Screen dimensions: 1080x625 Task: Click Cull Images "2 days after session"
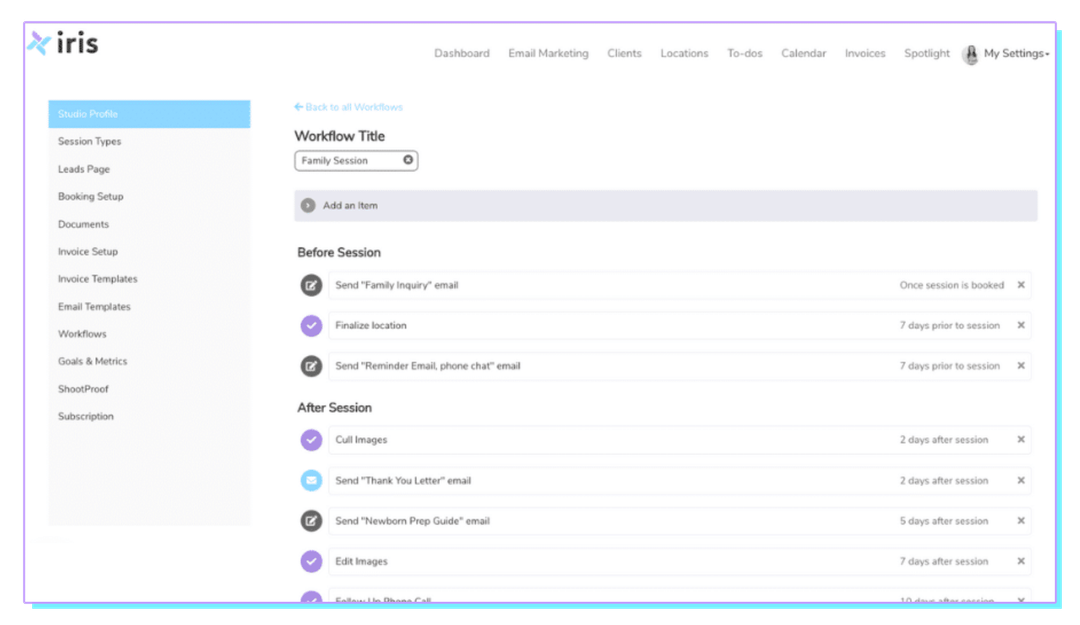tap(944, 440)
